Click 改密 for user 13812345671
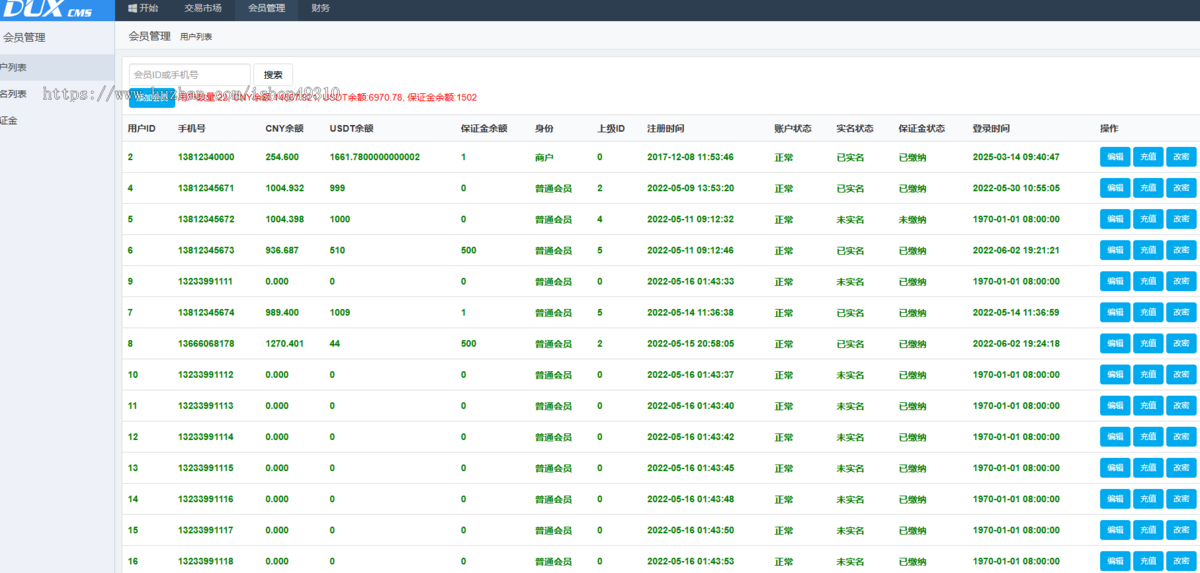Viewport: 1200px width, 573px height. pos(1181,188)
